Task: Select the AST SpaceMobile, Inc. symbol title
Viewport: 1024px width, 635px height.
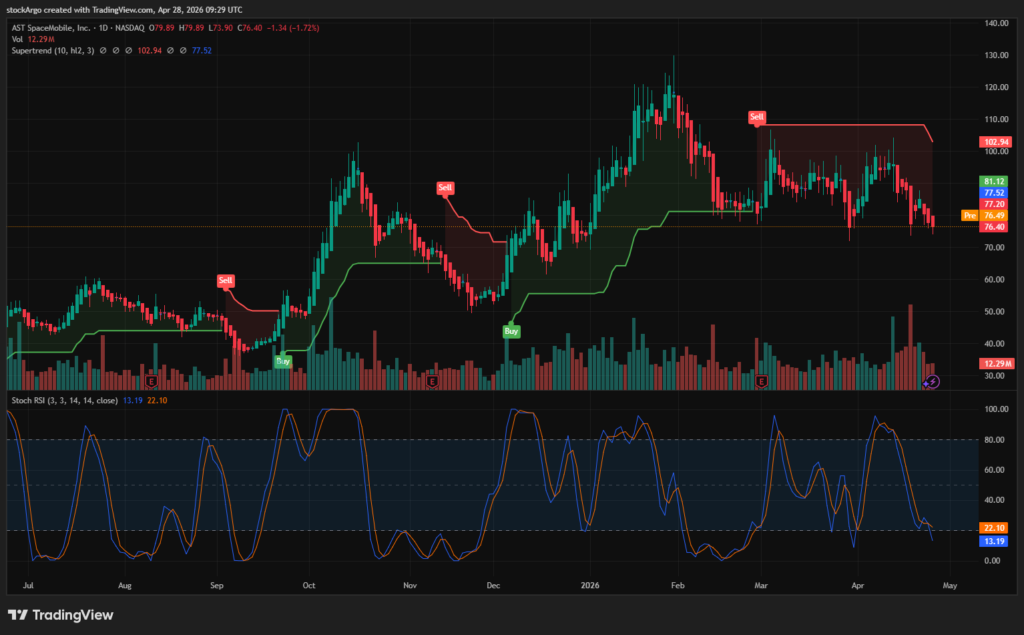Action: (50, 28)
